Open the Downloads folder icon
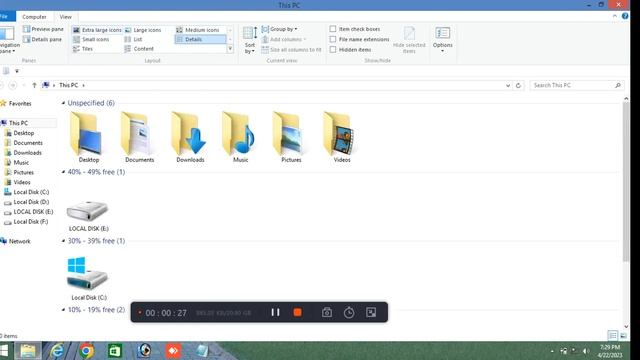The width and height of the screenshot is (640, 360). [x=189, y=134]
